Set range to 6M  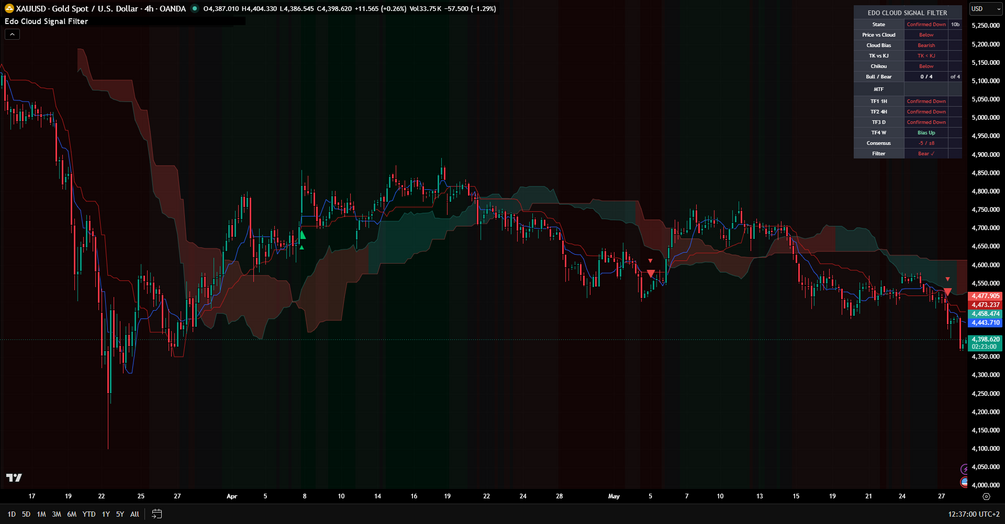pos(72,514)
